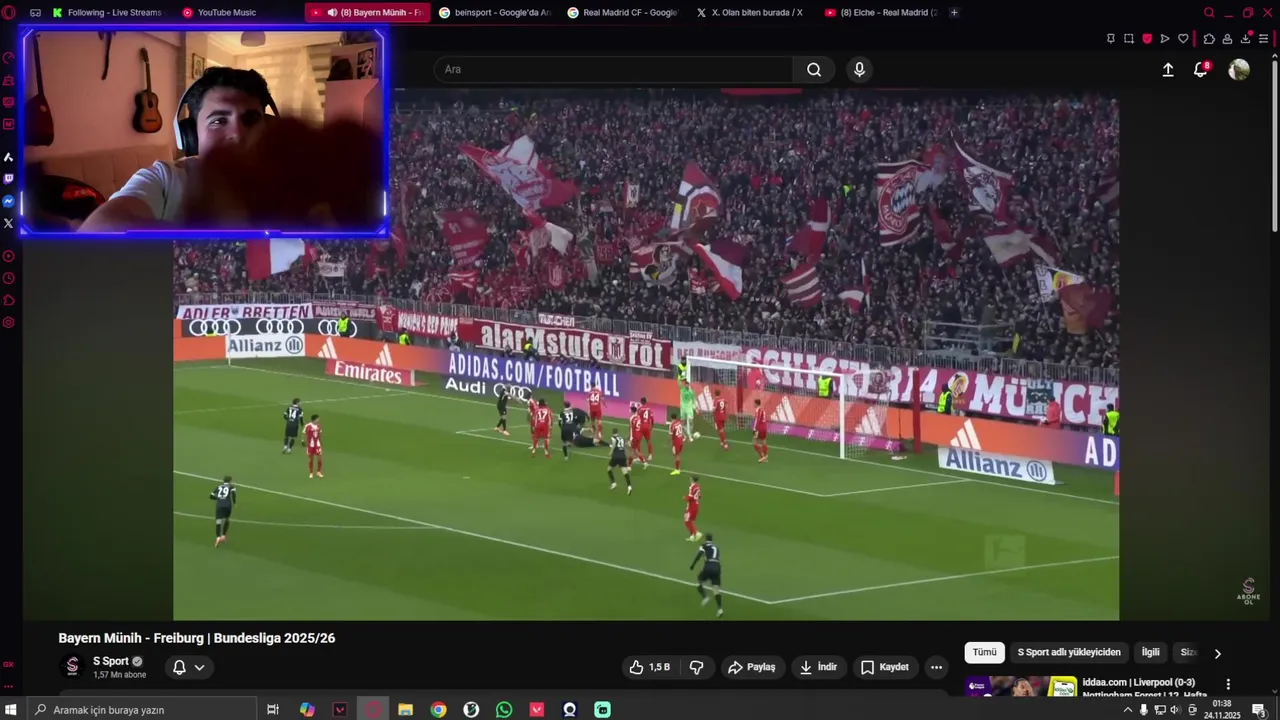The image size is (1280, 720).
Task: Open the YouTube account avatar menu
Action: point(1239,69)
